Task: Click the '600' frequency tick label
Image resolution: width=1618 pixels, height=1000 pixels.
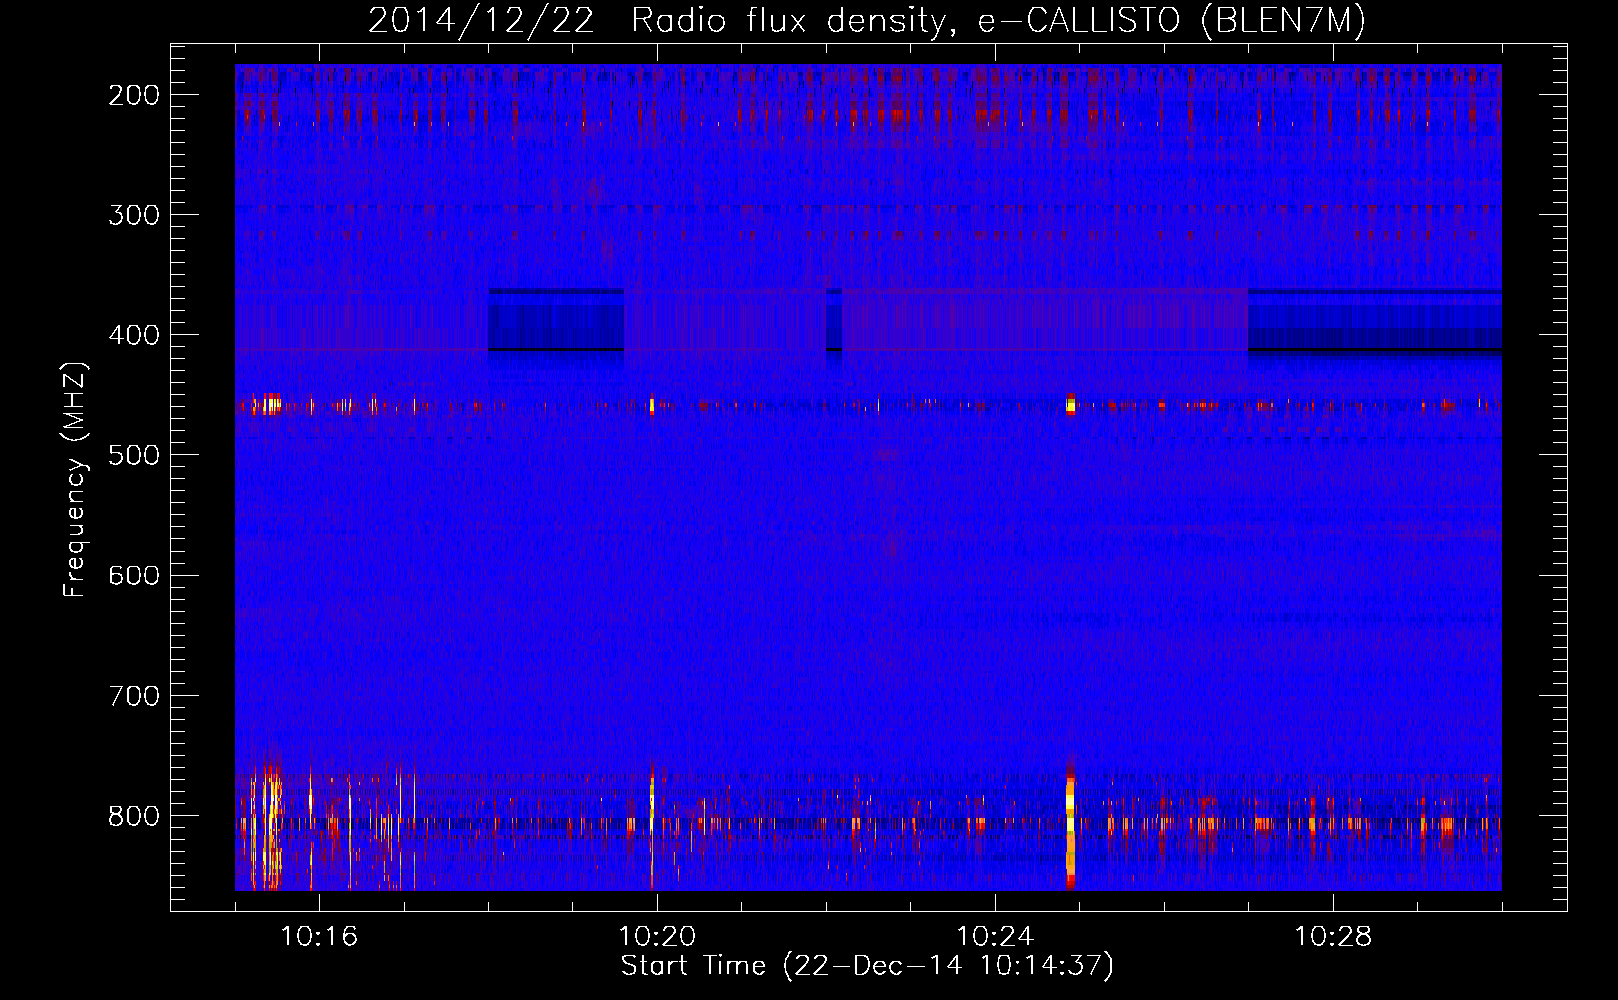Action: (x=133, y=575)
